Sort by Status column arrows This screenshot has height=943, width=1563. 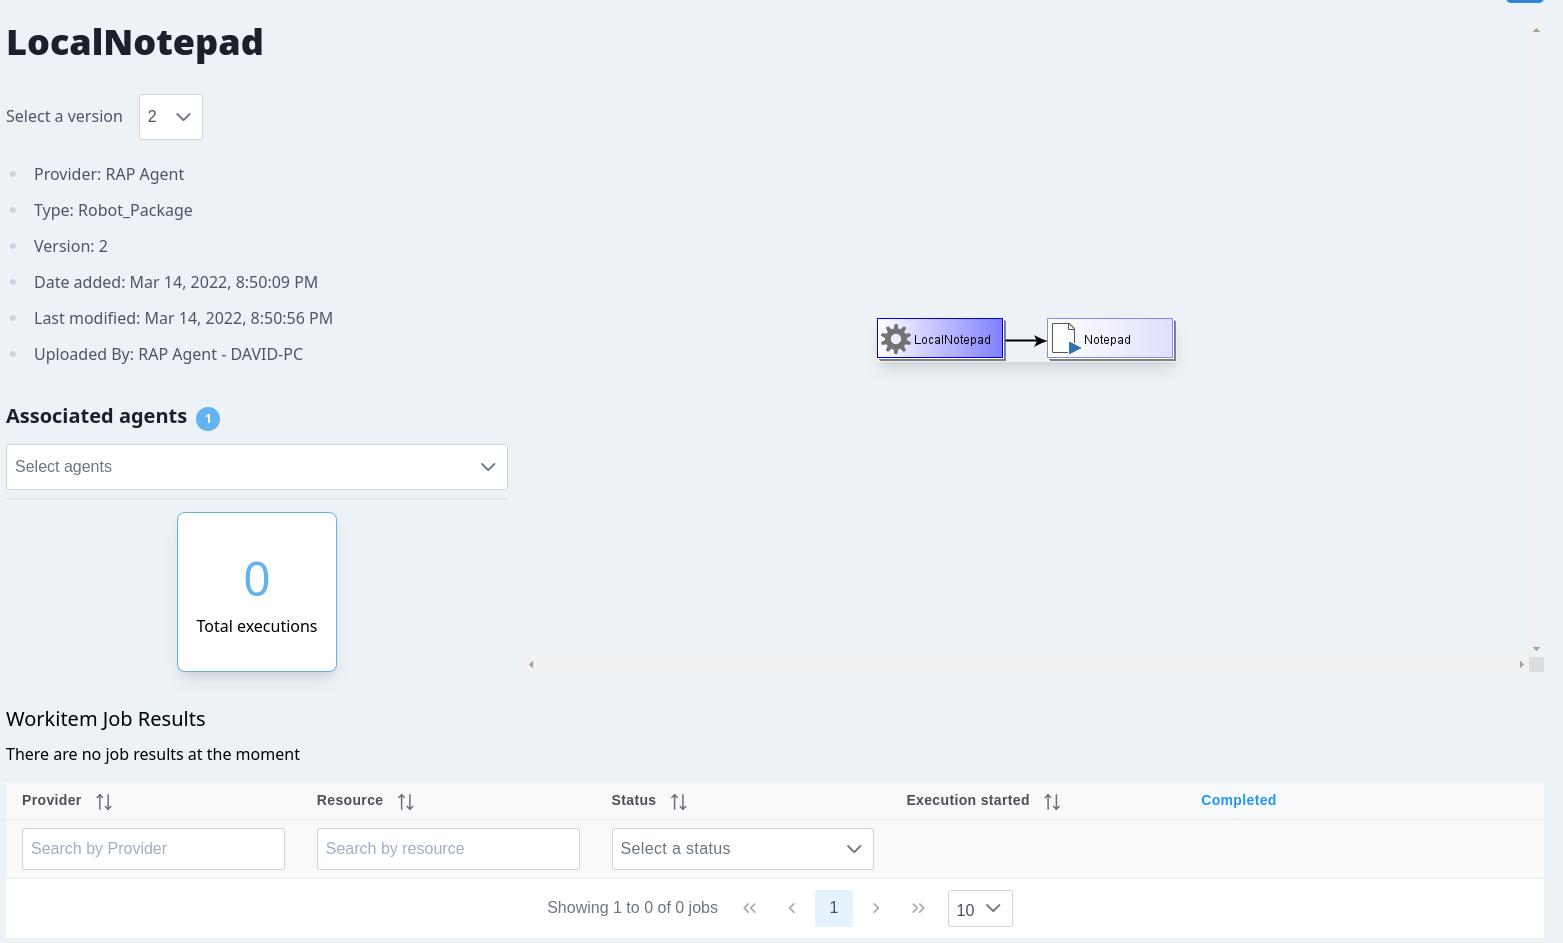tap(678, 801)
